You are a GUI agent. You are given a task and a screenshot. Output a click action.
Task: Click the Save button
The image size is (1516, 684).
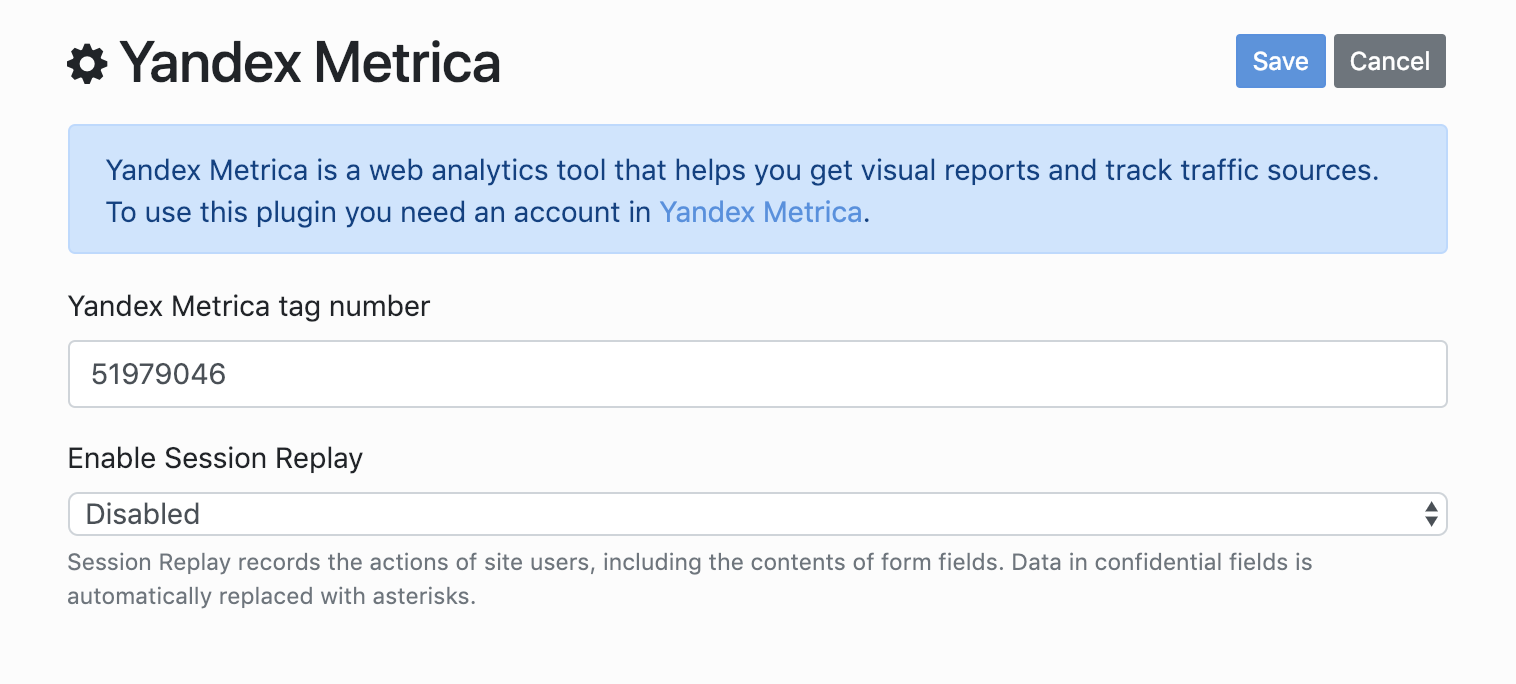point(1280,61)
